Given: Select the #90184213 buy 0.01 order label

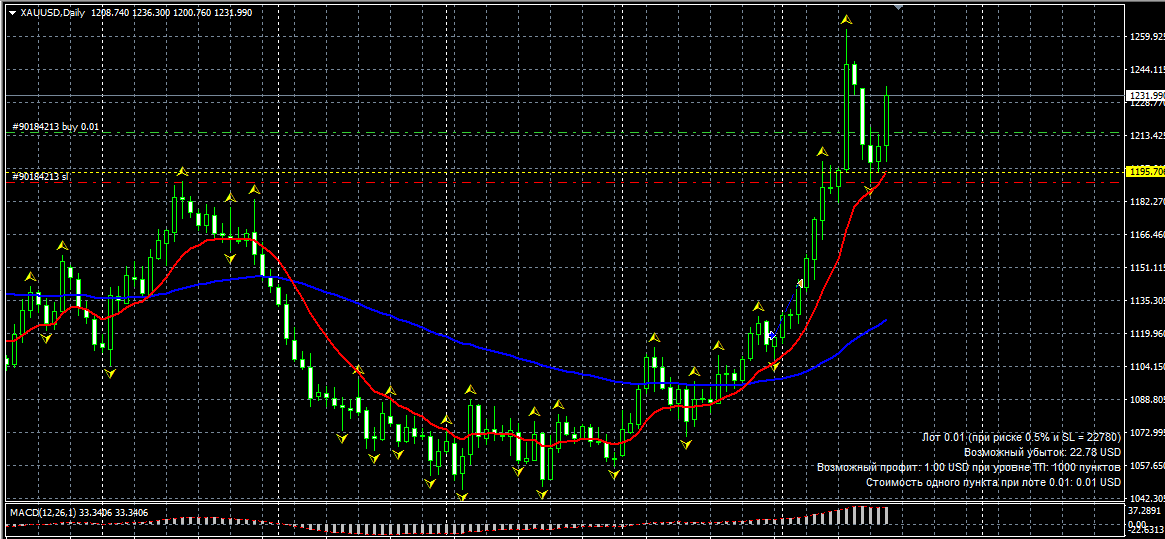Looking at the screenshot, I should coord(55,127).
